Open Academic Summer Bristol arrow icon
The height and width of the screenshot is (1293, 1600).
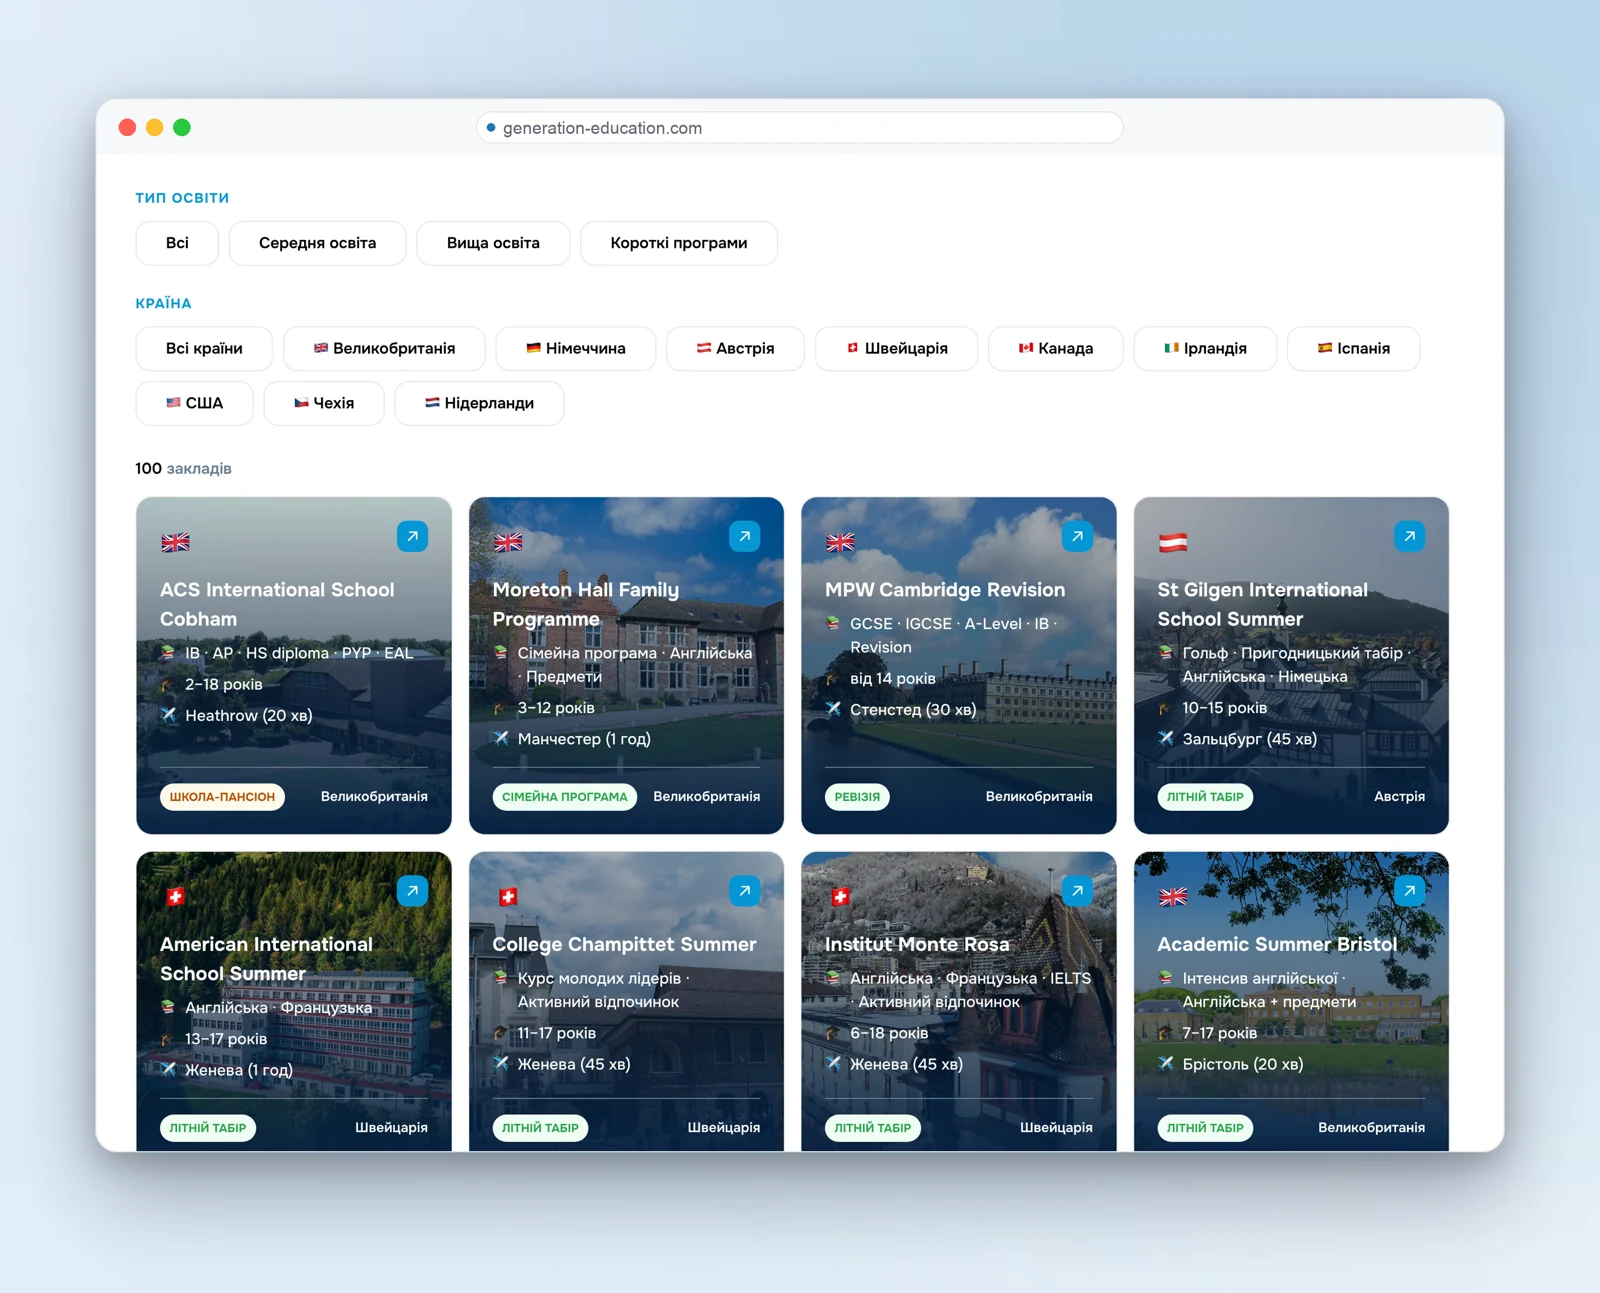point(1410,891)
